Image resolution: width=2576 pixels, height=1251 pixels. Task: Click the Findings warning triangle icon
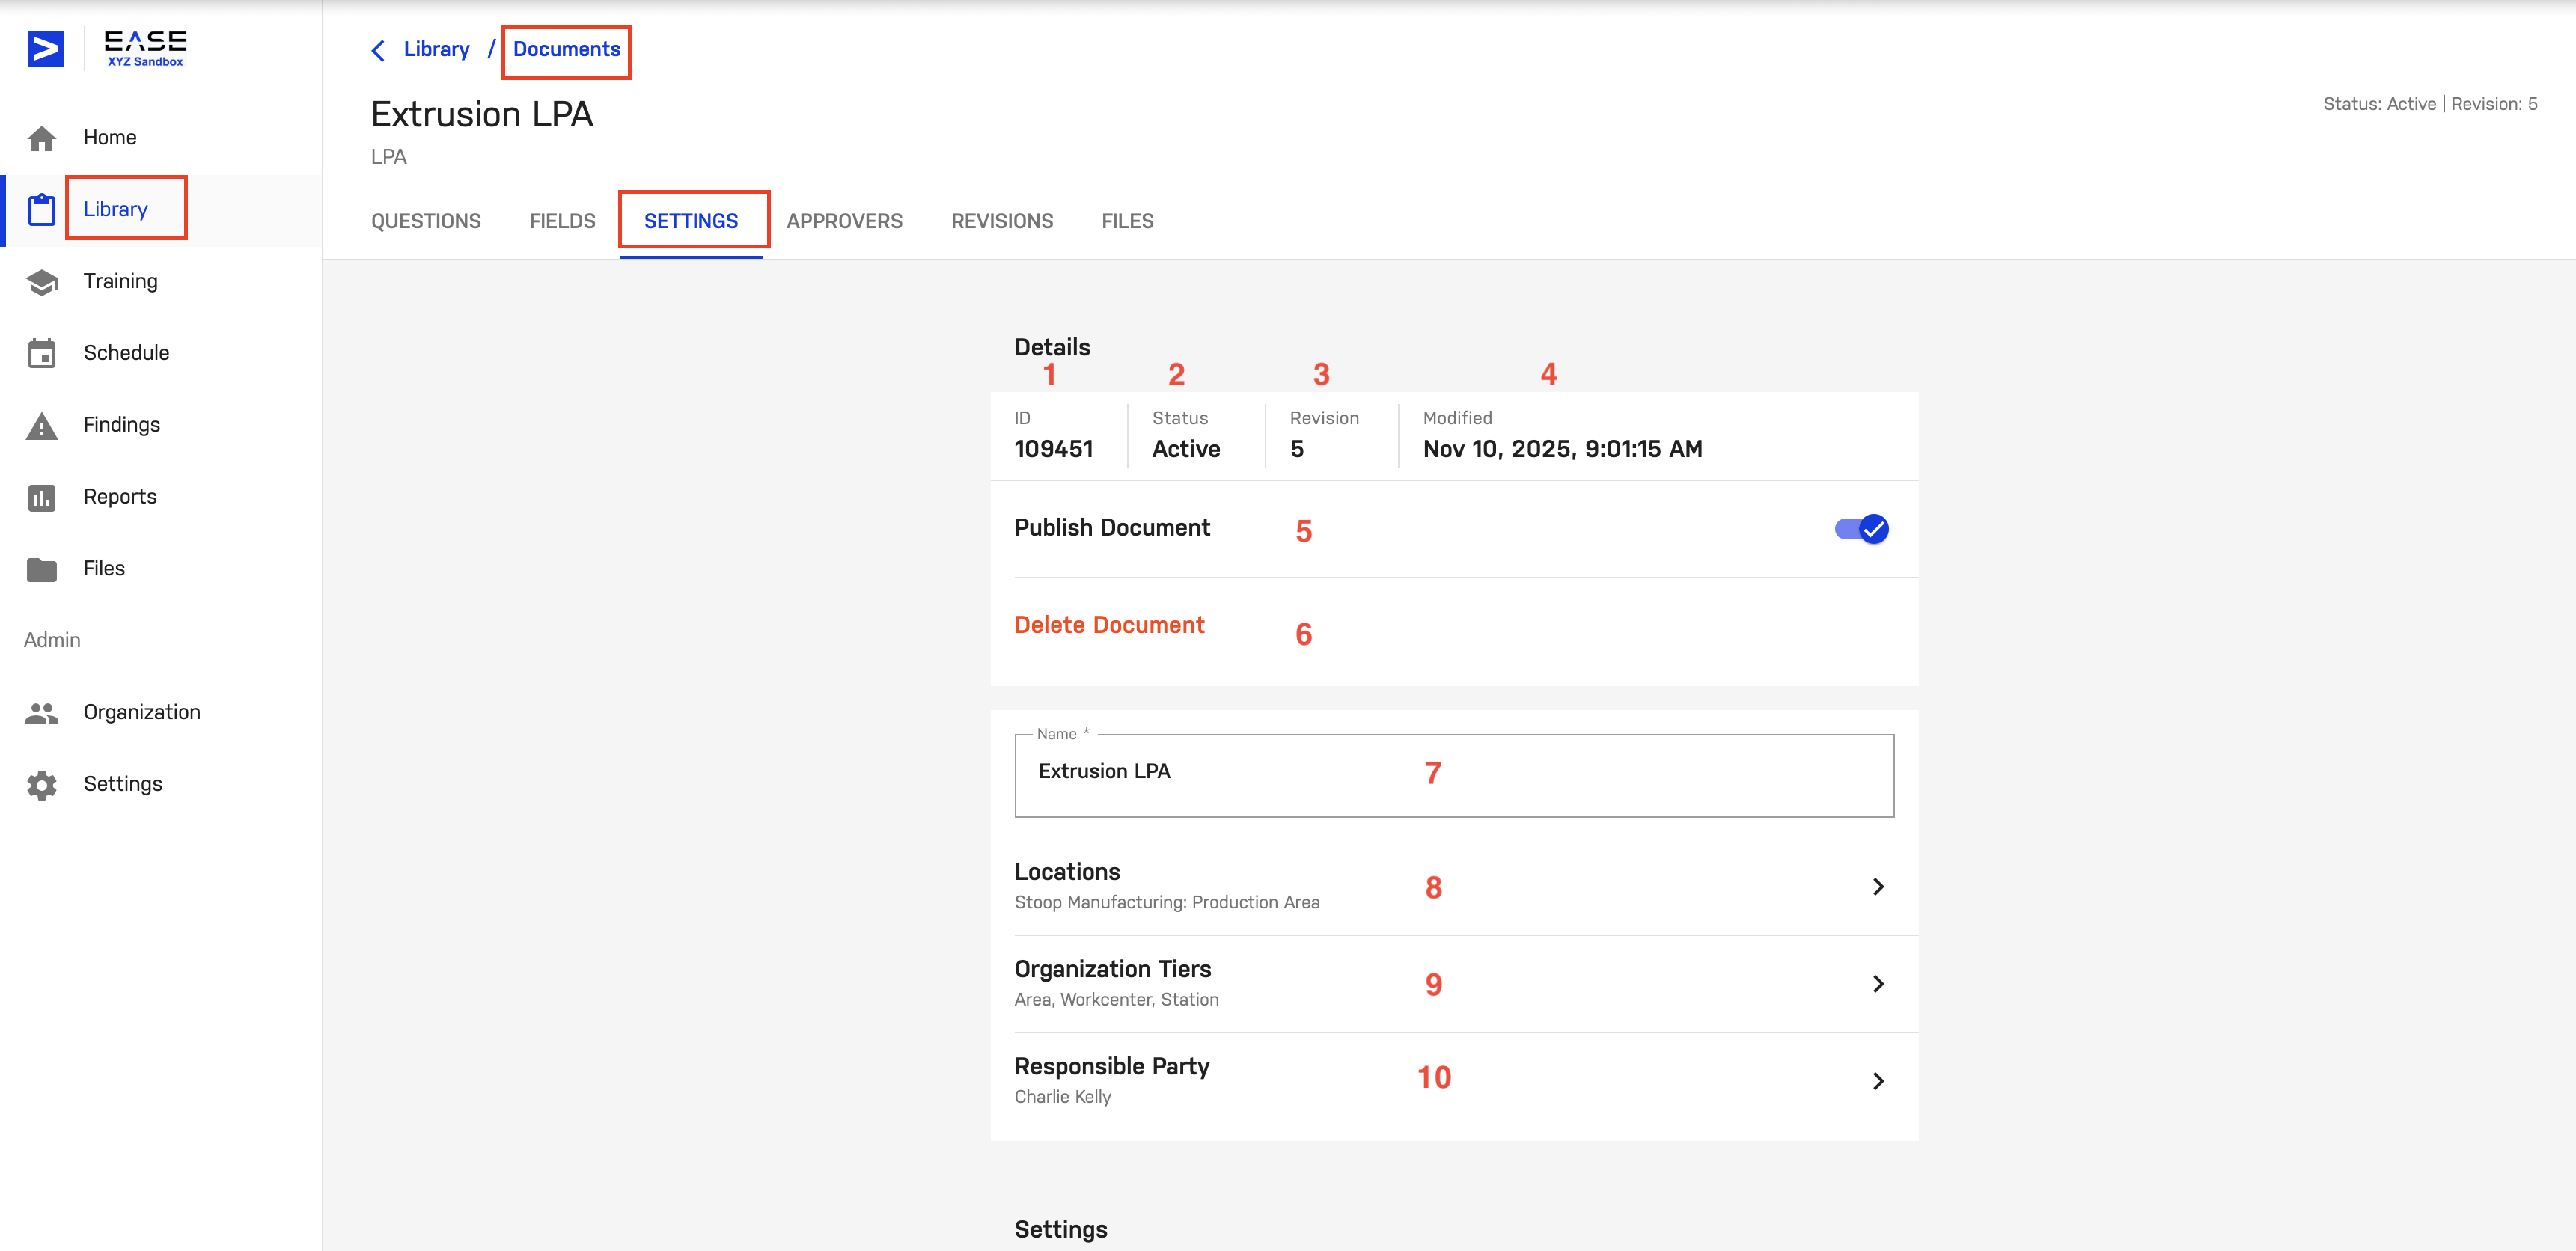(42, 426)
